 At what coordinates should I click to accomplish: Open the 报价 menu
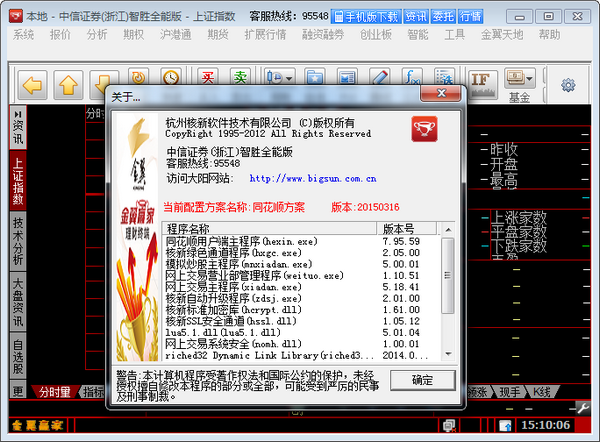60,35
